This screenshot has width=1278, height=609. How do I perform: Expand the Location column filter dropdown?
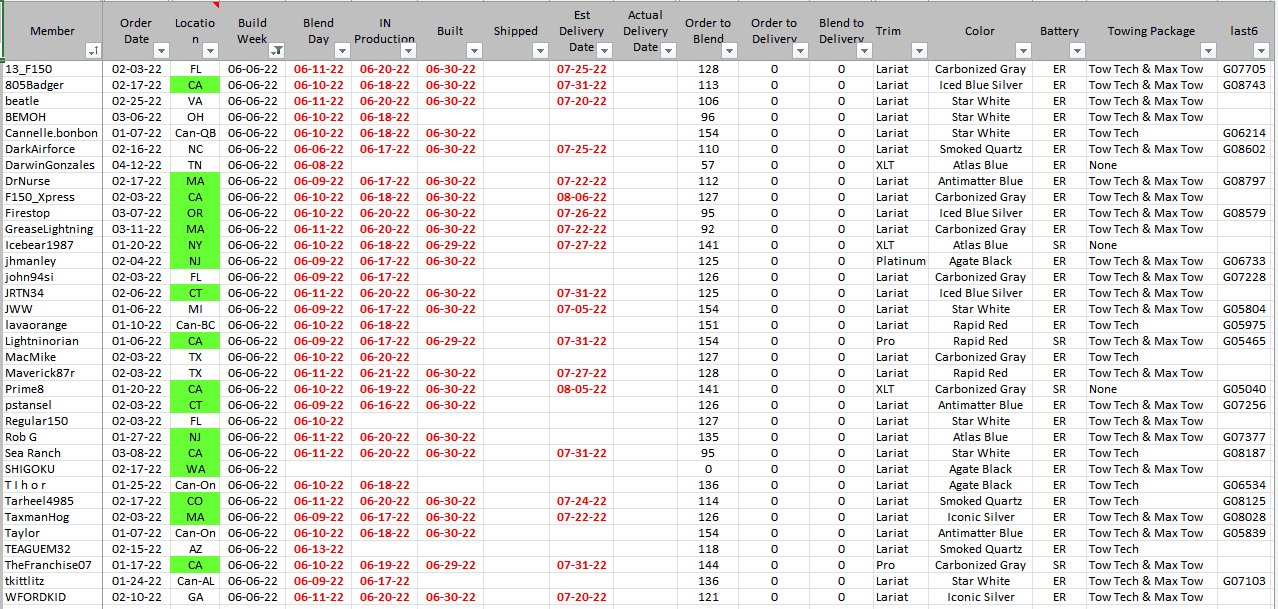(x=211, y=50)
